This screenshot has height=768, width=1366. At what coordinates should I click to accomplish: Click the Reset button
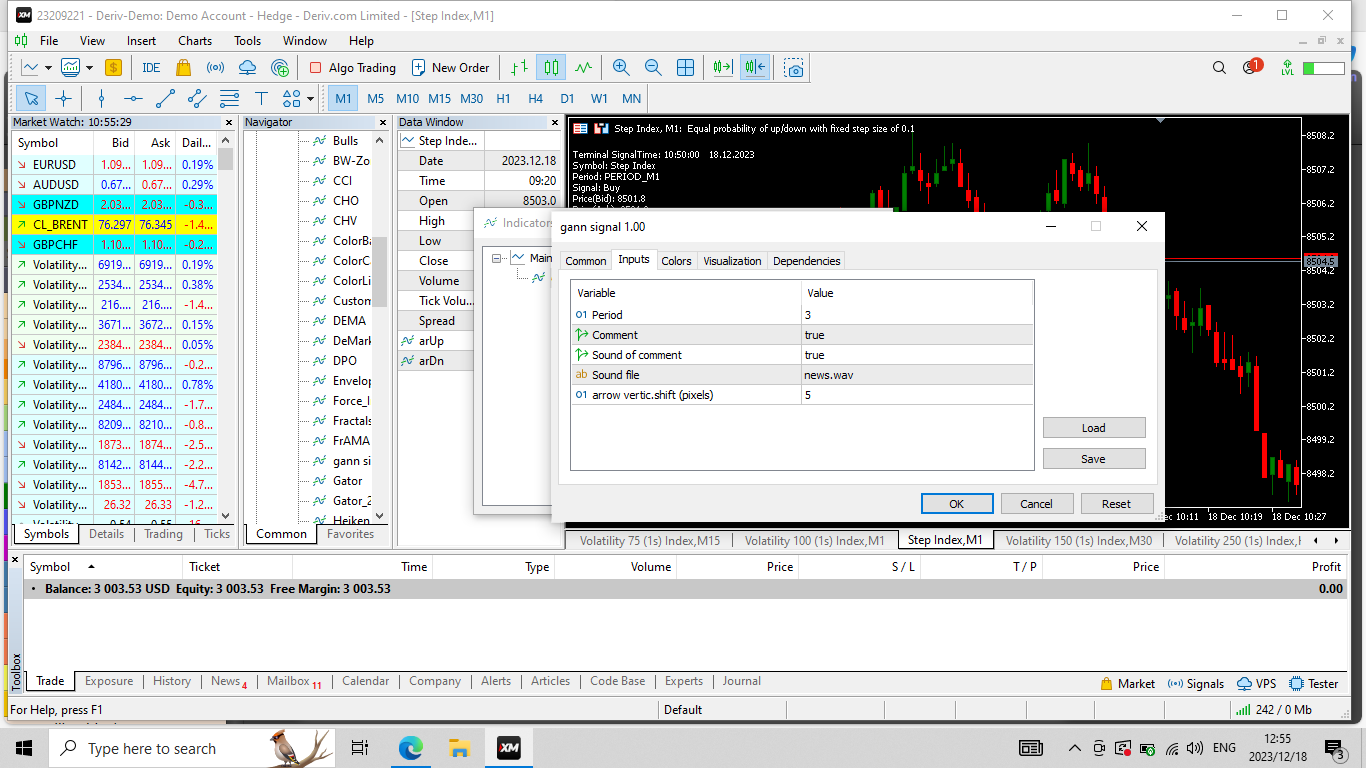1117,504
